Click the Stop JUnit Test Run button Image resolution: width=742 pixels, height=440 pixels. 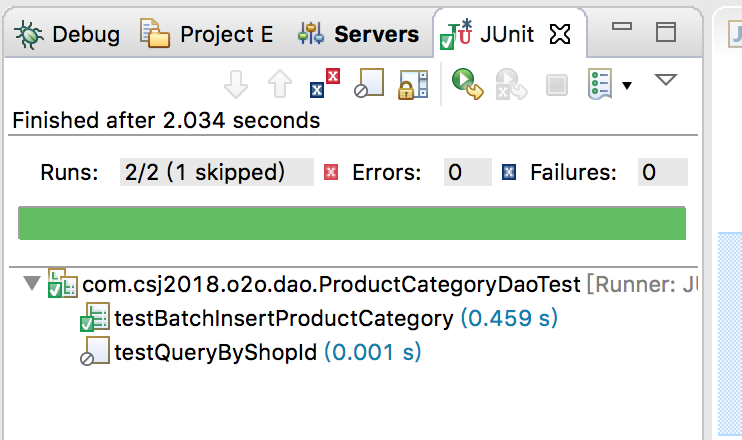556,85
